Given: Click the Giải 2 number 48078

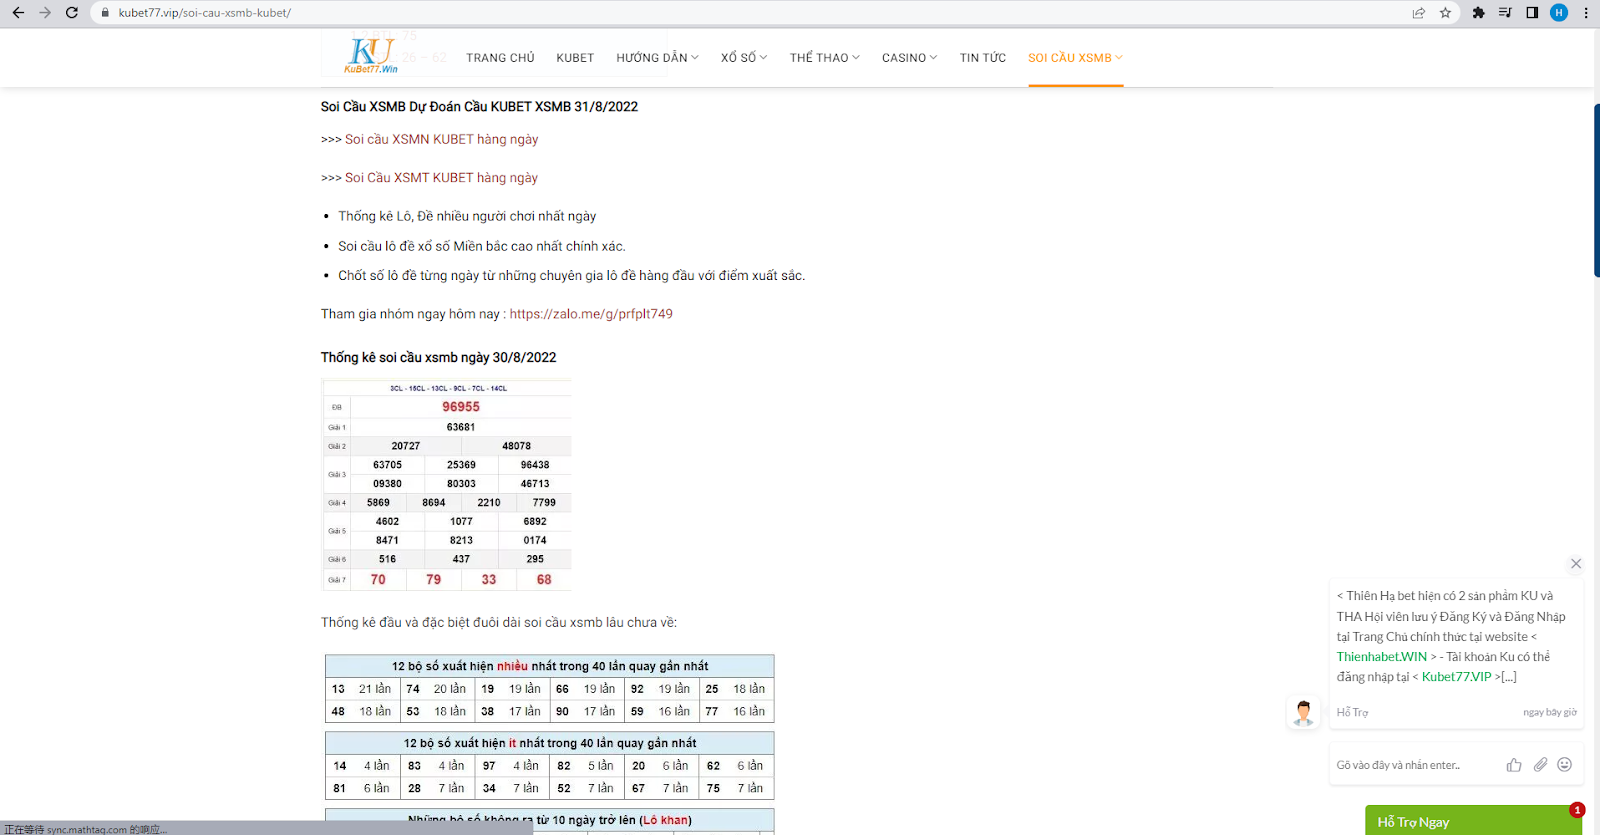Looking at the screenshot, I should [x=517, y=446].
